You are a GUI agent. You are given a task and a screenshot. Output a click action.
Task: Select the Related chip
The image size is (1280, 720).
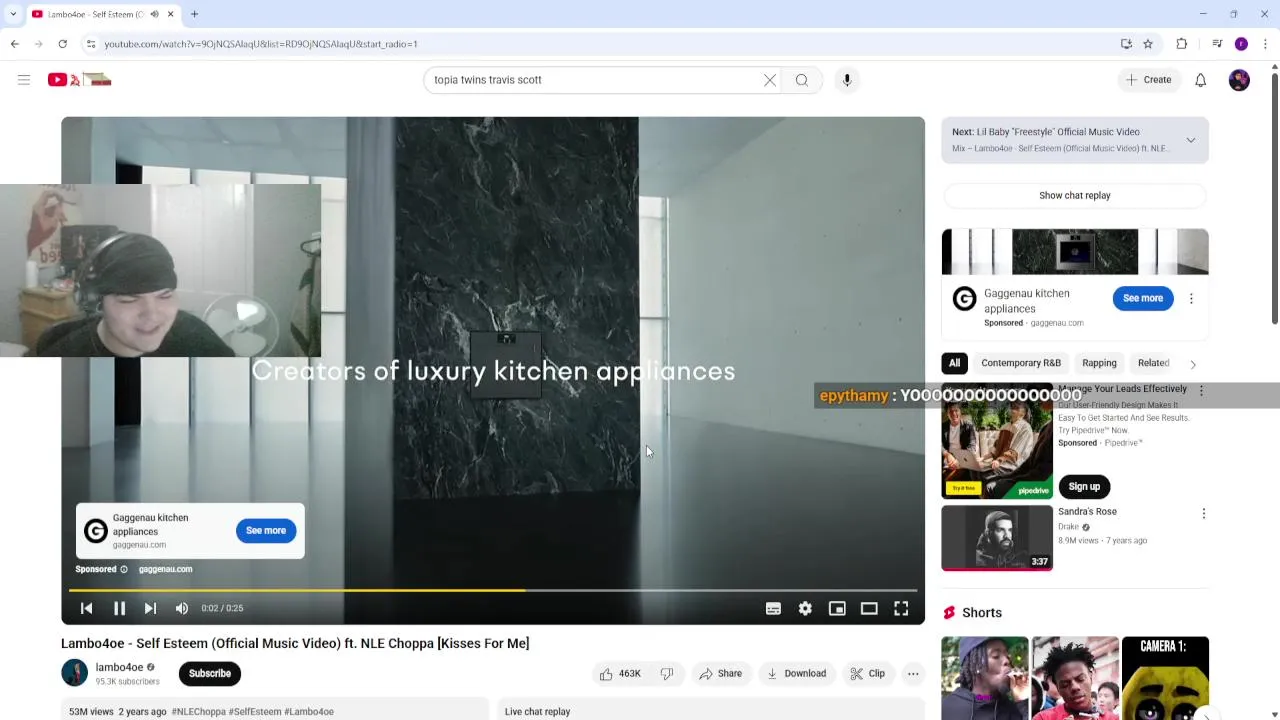coord(1153,363)
